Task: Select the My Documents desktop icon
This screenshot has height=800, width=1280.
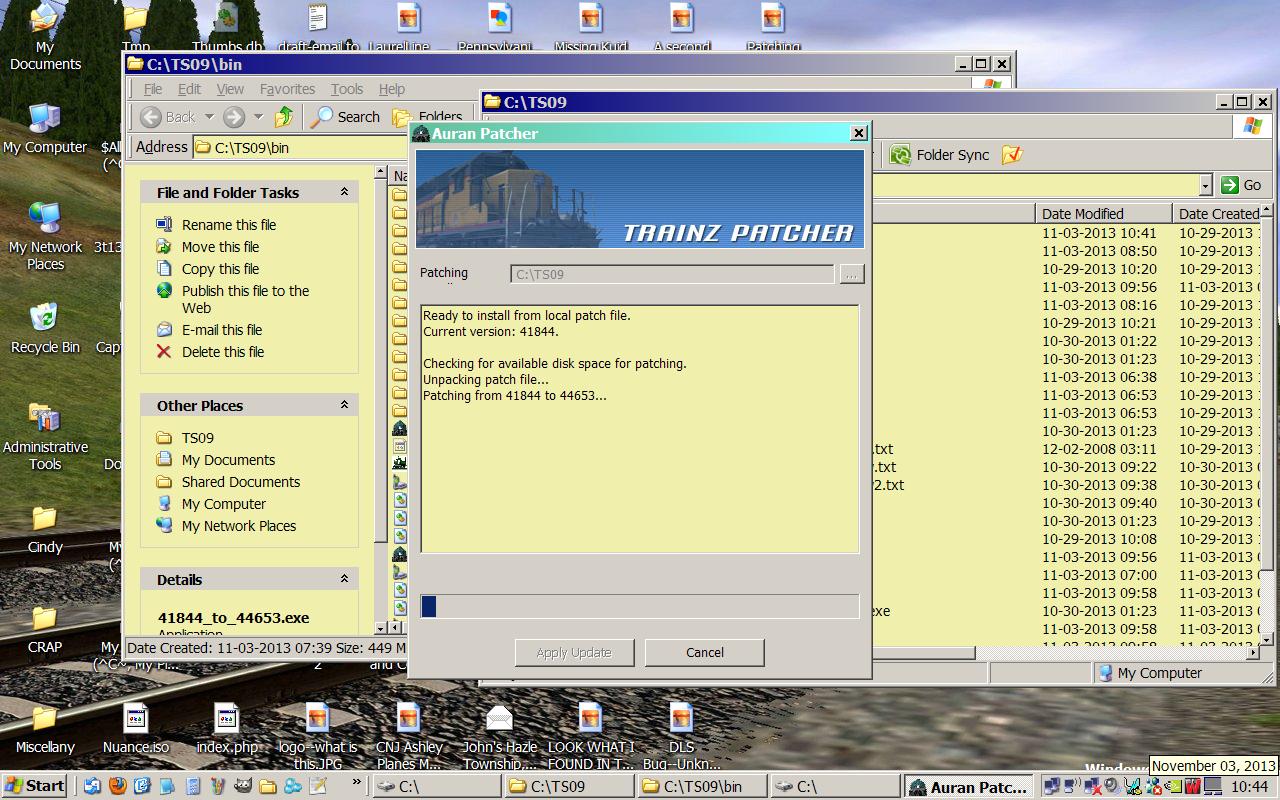Action: (x=45, y=37)
